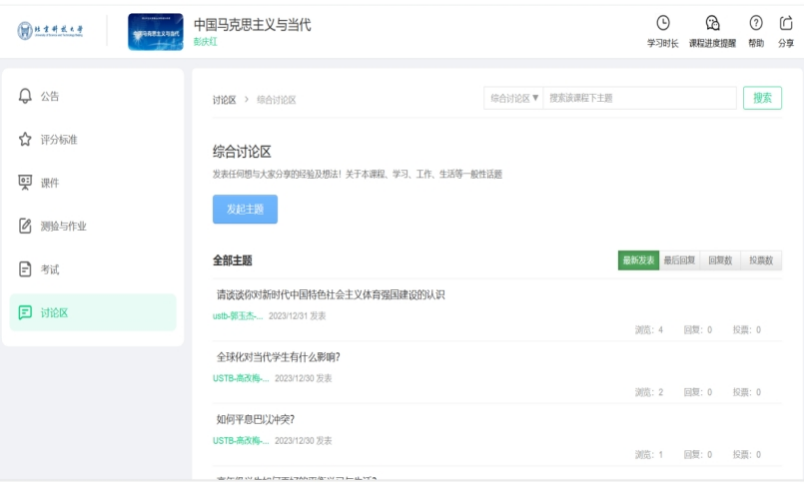Expand the 综合讨论区 search scope dropdown
Screen dimensions: 805x483
pos(514,98)
